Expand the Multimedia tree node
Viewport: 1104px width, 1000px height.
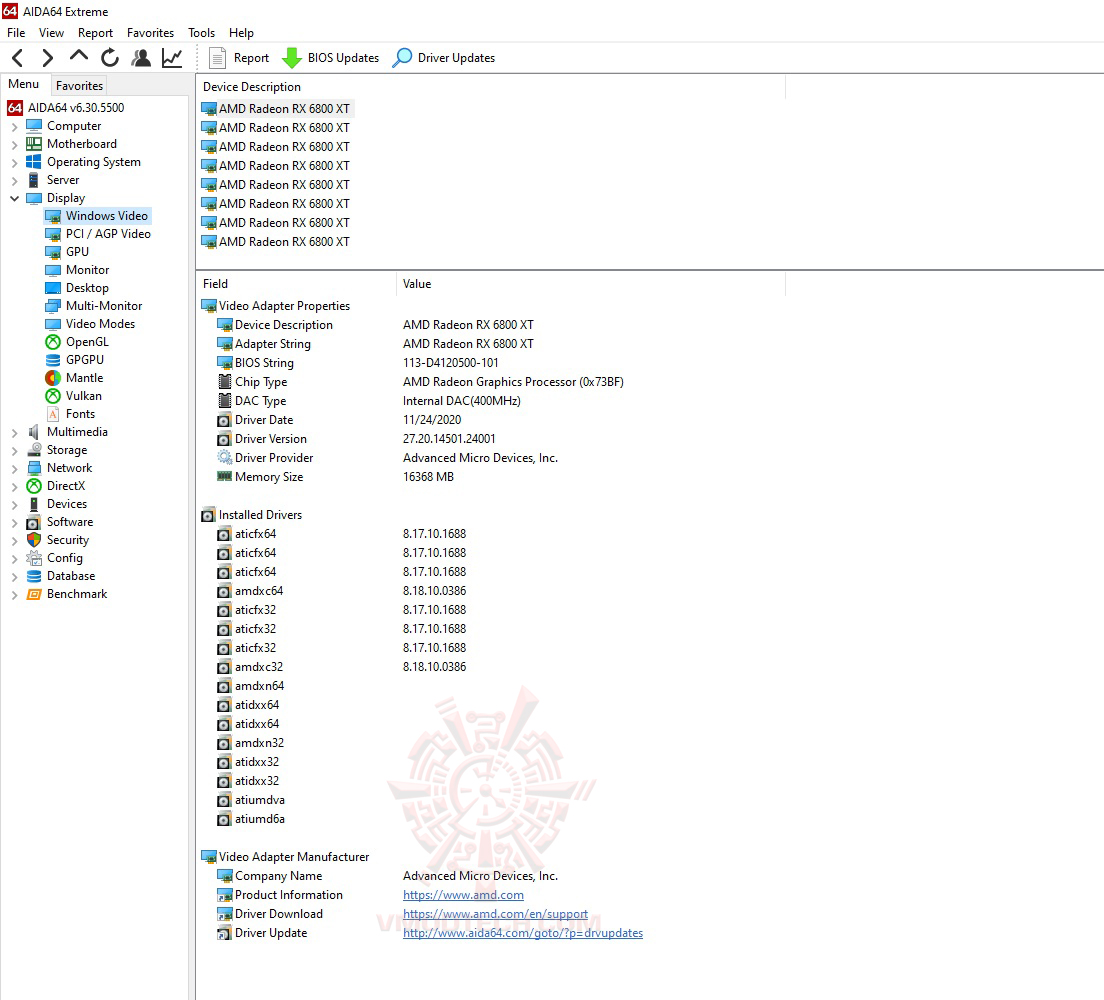[x=14, y=432]
